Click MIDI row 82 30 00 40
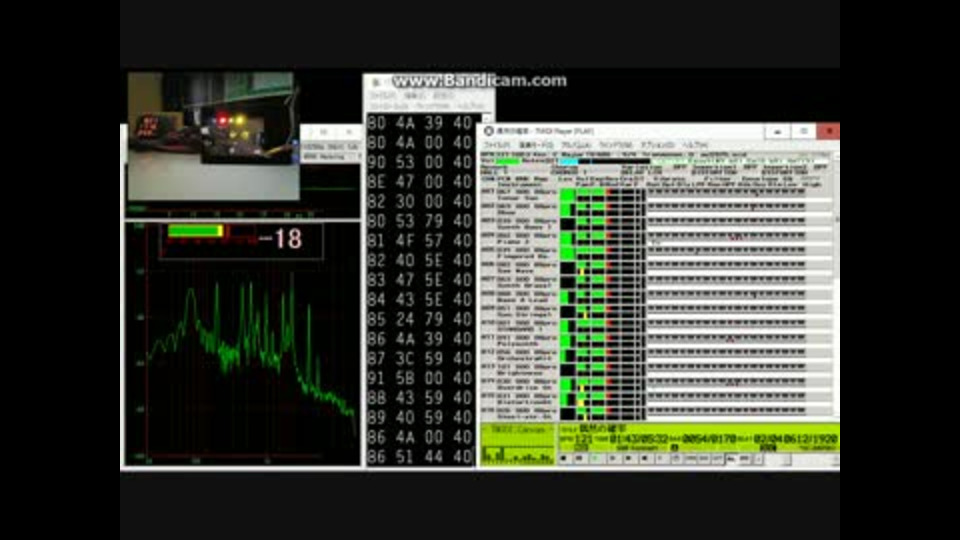Image resolution: width=960 pixels, height=540 pixels. [419, 201]
